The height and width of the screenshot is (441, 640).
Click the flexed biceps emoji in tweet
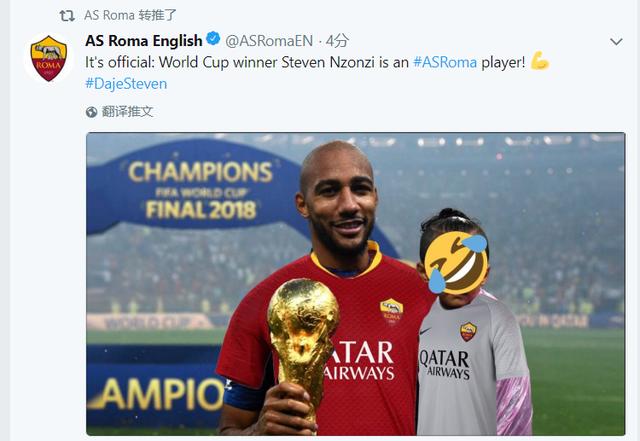point(540,61)
